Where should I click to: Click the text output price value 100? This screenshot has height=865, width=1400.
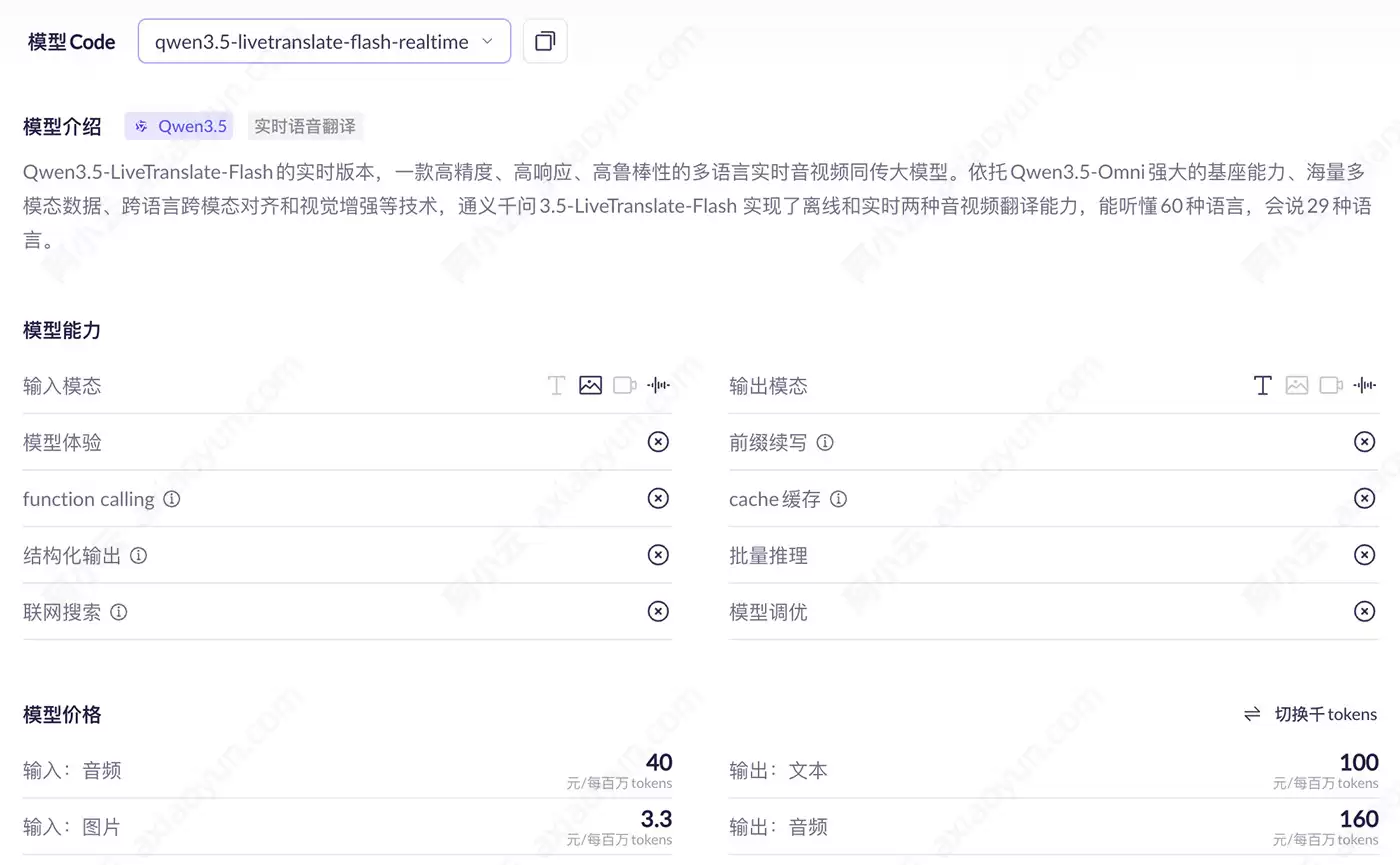pos(1359,762)
